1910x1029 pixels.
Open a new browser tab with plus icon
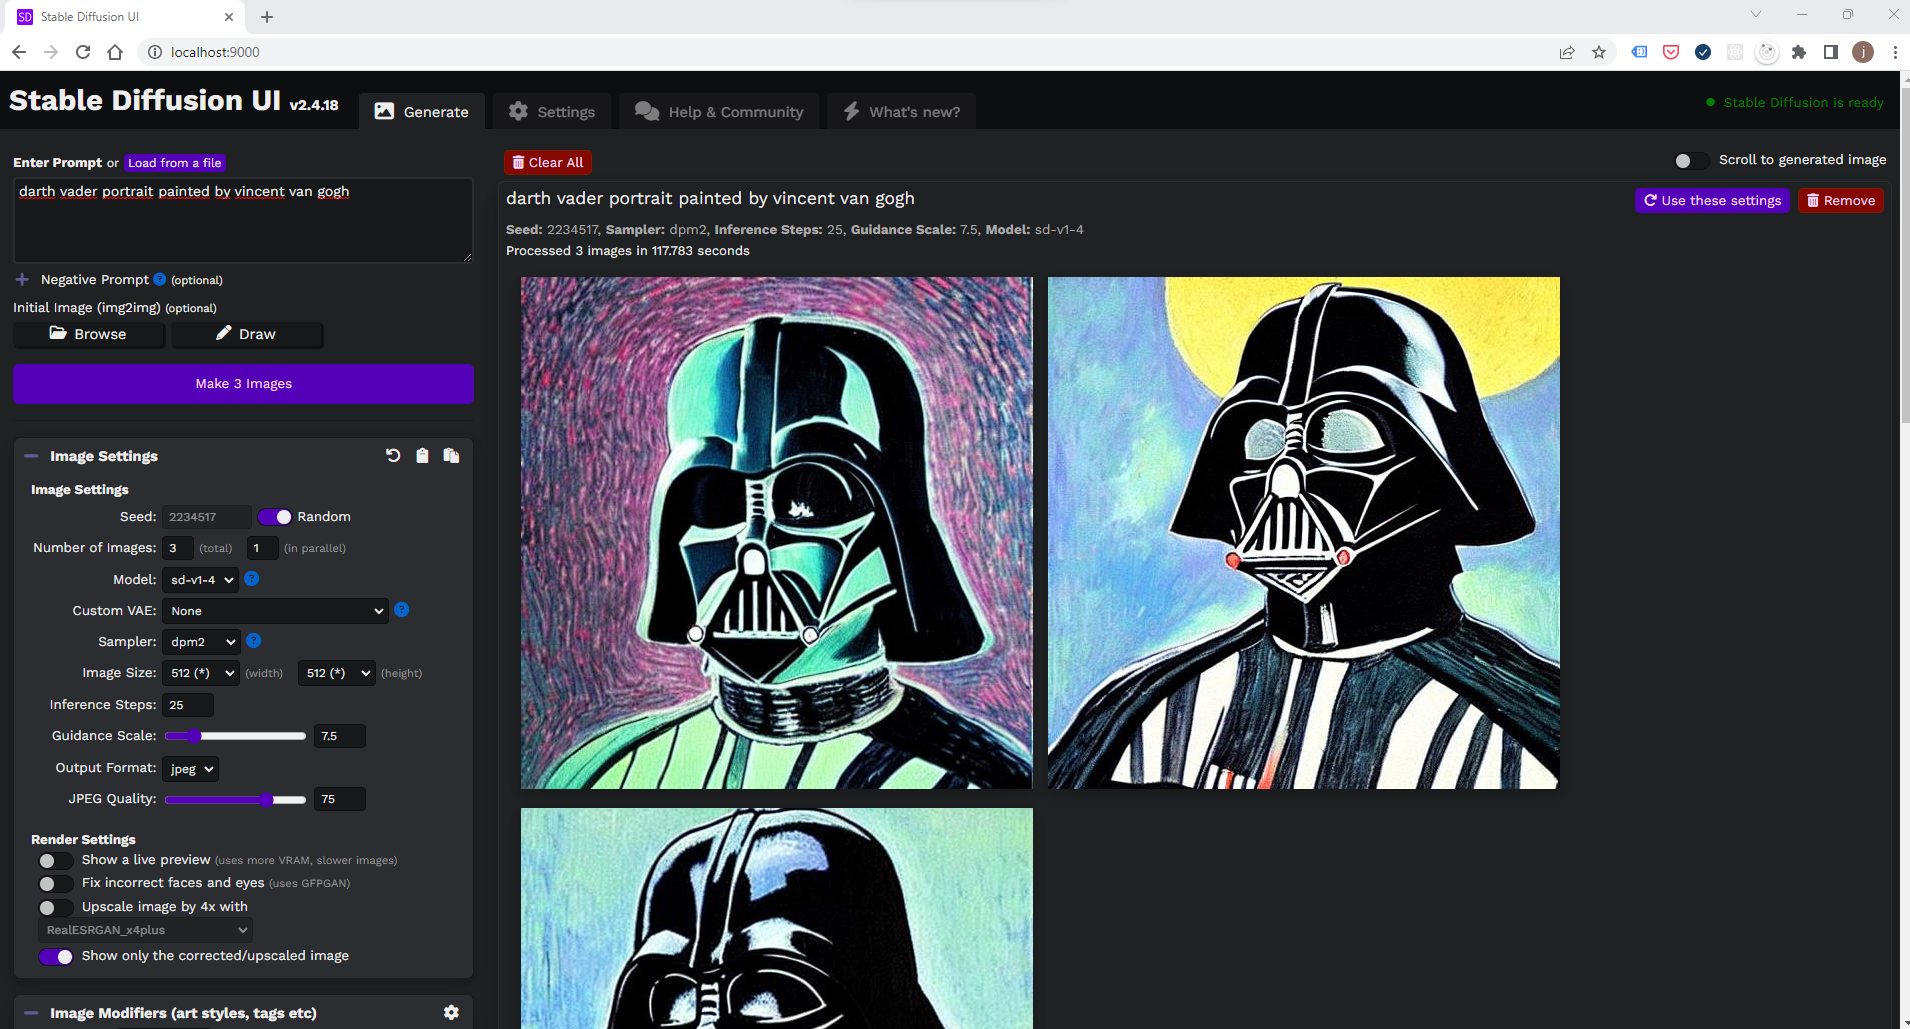pyautogui.click(x=267, y=17)
